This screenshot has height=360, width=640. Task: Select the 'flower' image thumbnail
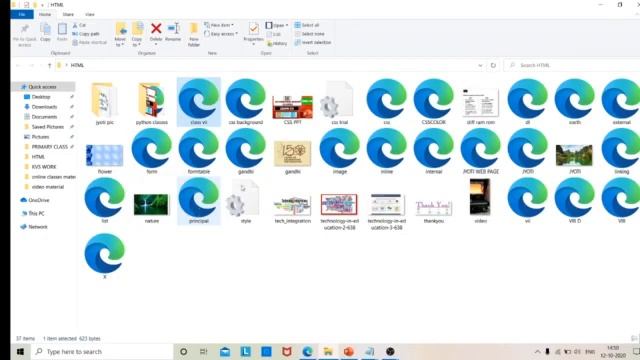pos(104,157)
